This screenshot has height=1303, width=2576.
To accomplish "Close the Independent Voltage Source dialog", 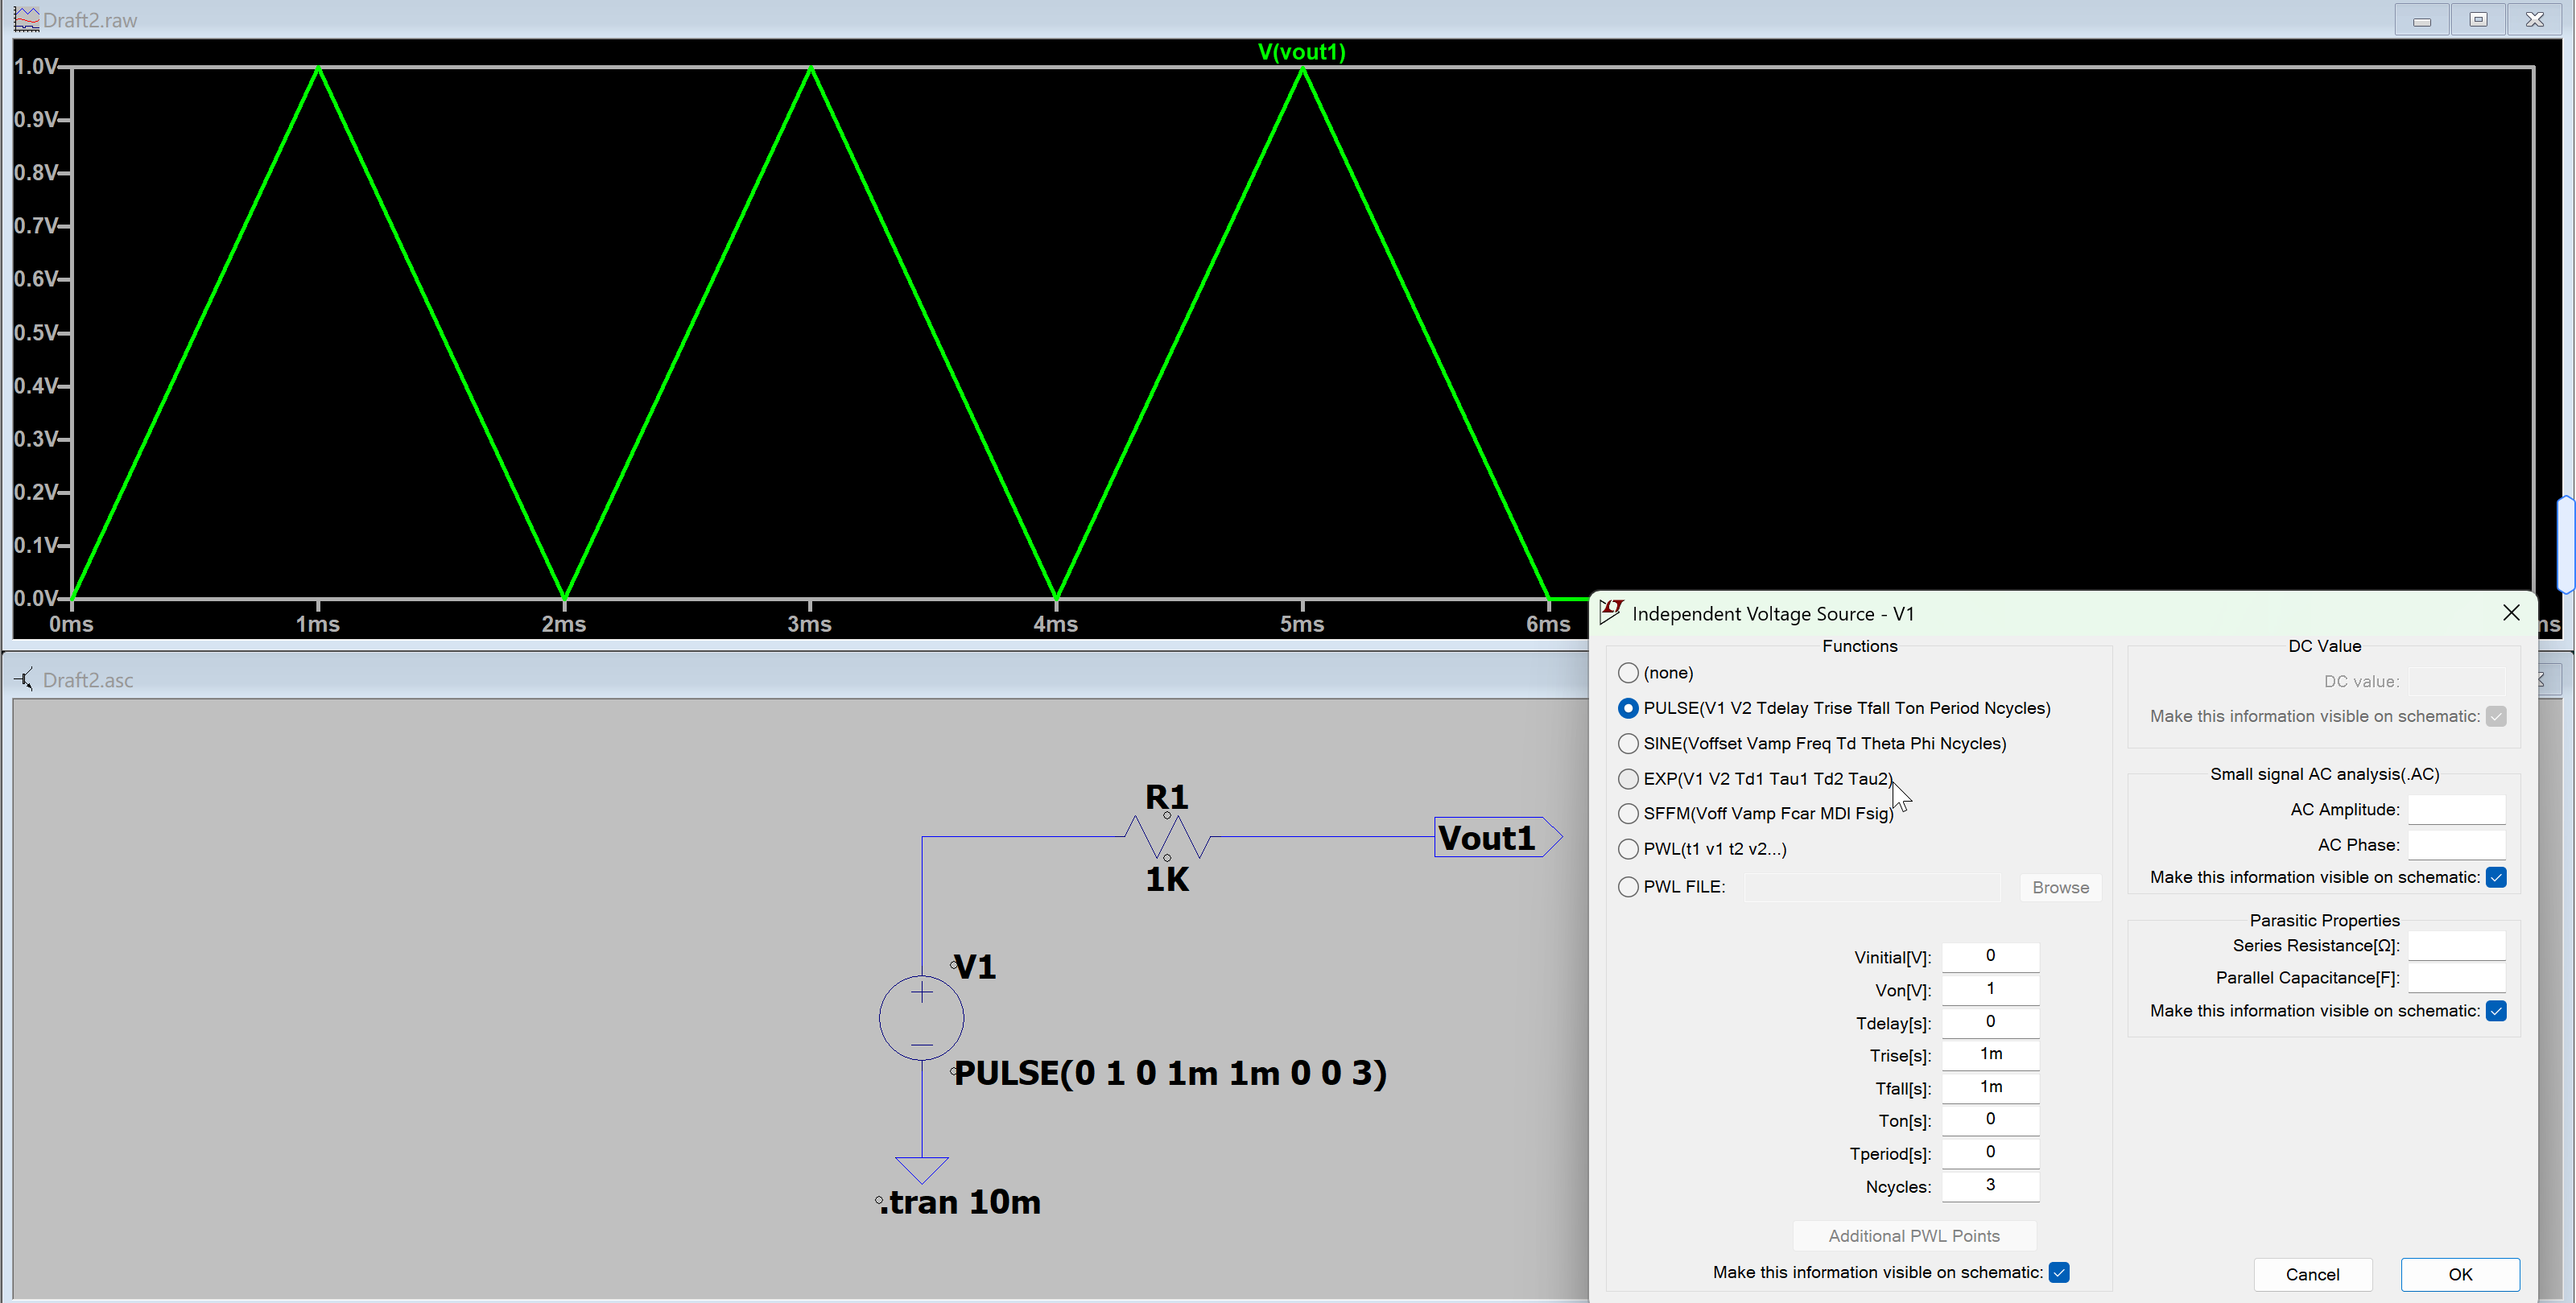I will click(x=2511, y=612).
